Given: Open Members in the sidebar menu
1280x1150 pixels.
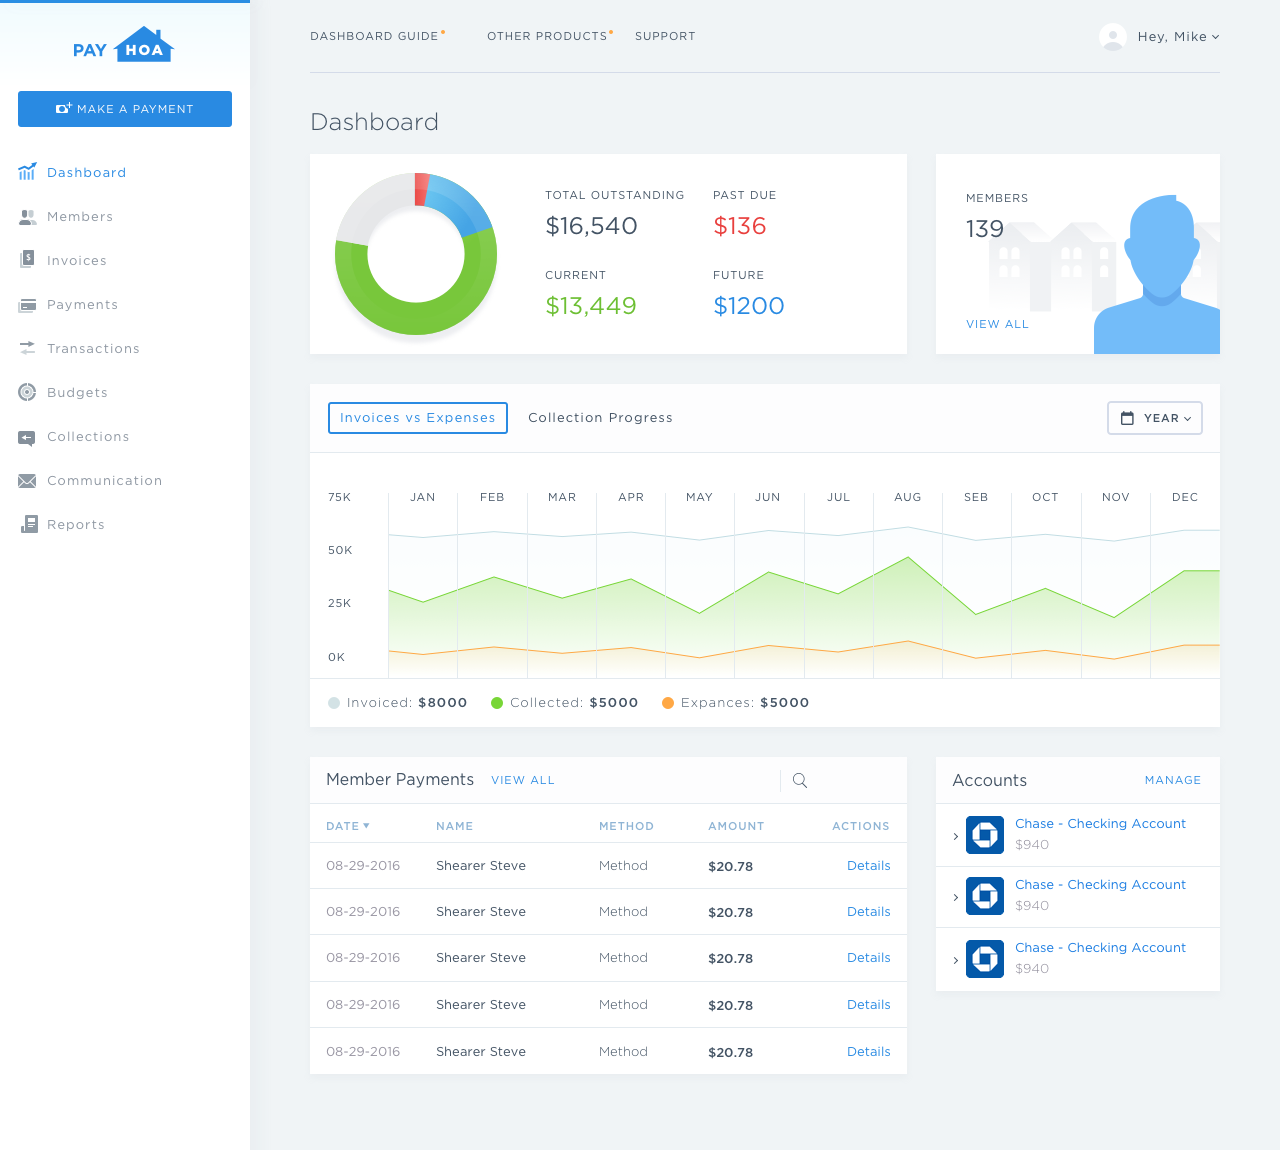Looking at the screenshot, I should coord(80,216).
